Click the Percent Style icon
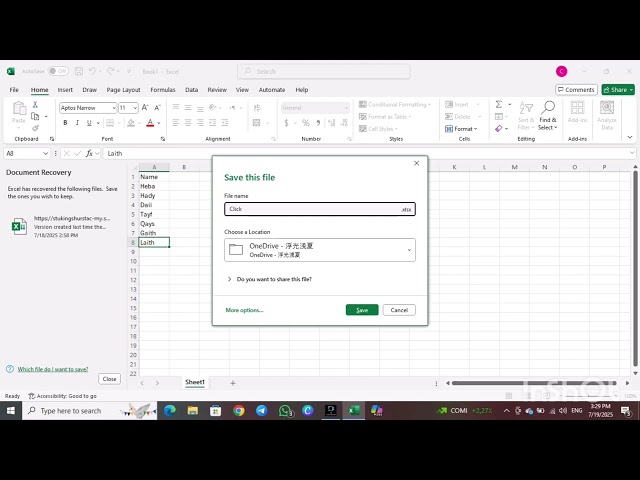Screen dimensions: 640x480 coord(306,122)
